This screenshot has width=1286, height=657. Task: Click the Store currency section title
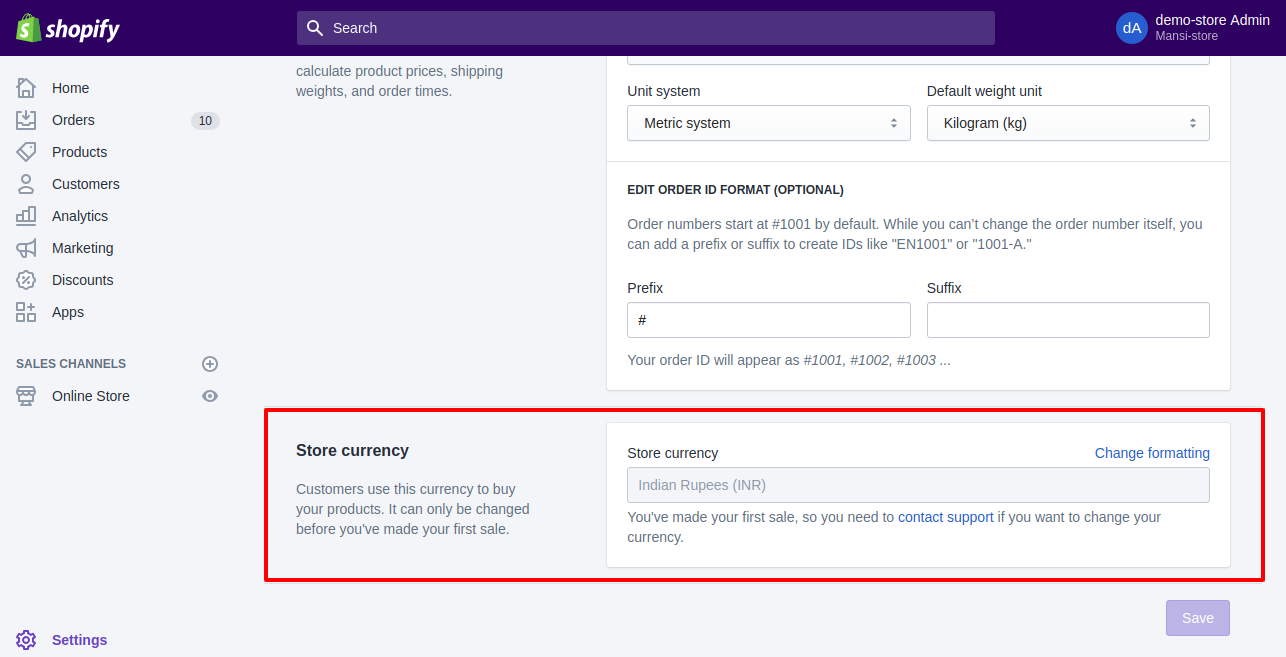352,451
